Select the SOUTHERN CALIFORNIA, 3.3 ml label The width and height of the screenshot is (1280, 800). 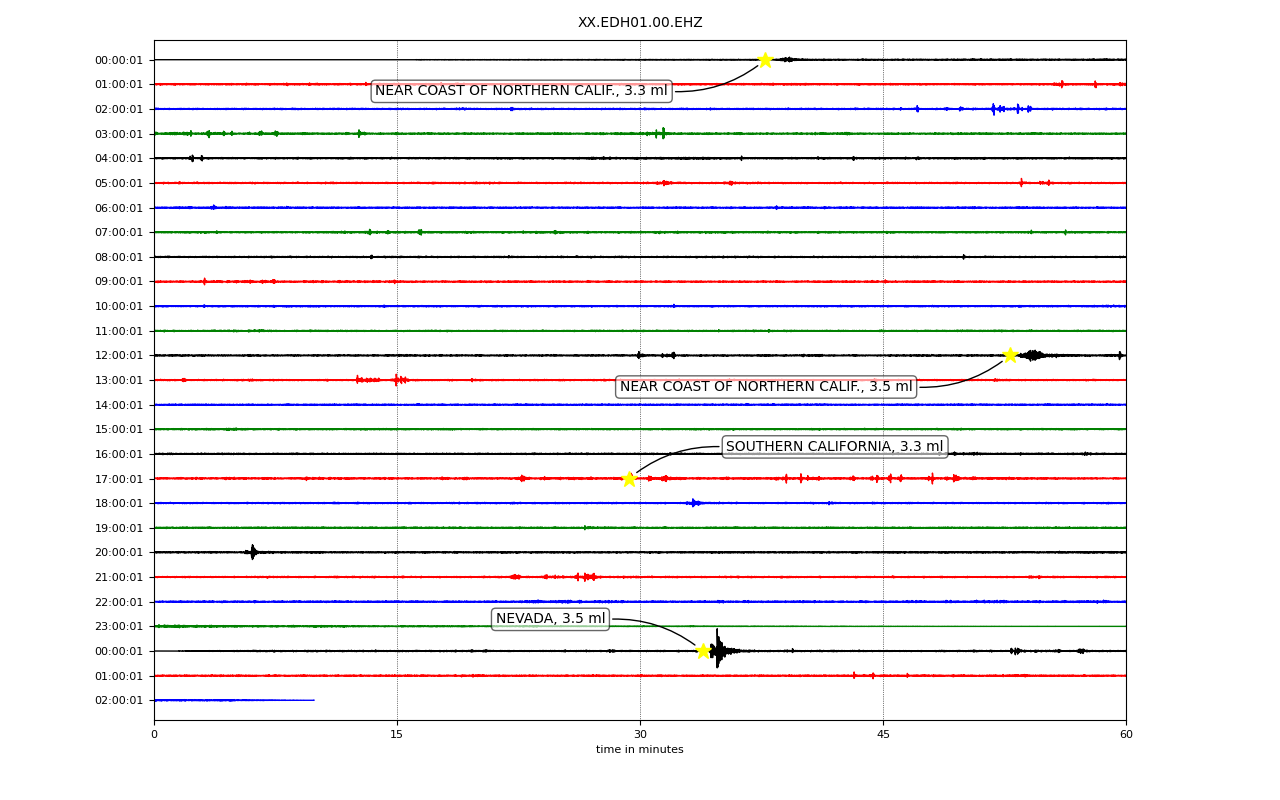pos(835,447)
